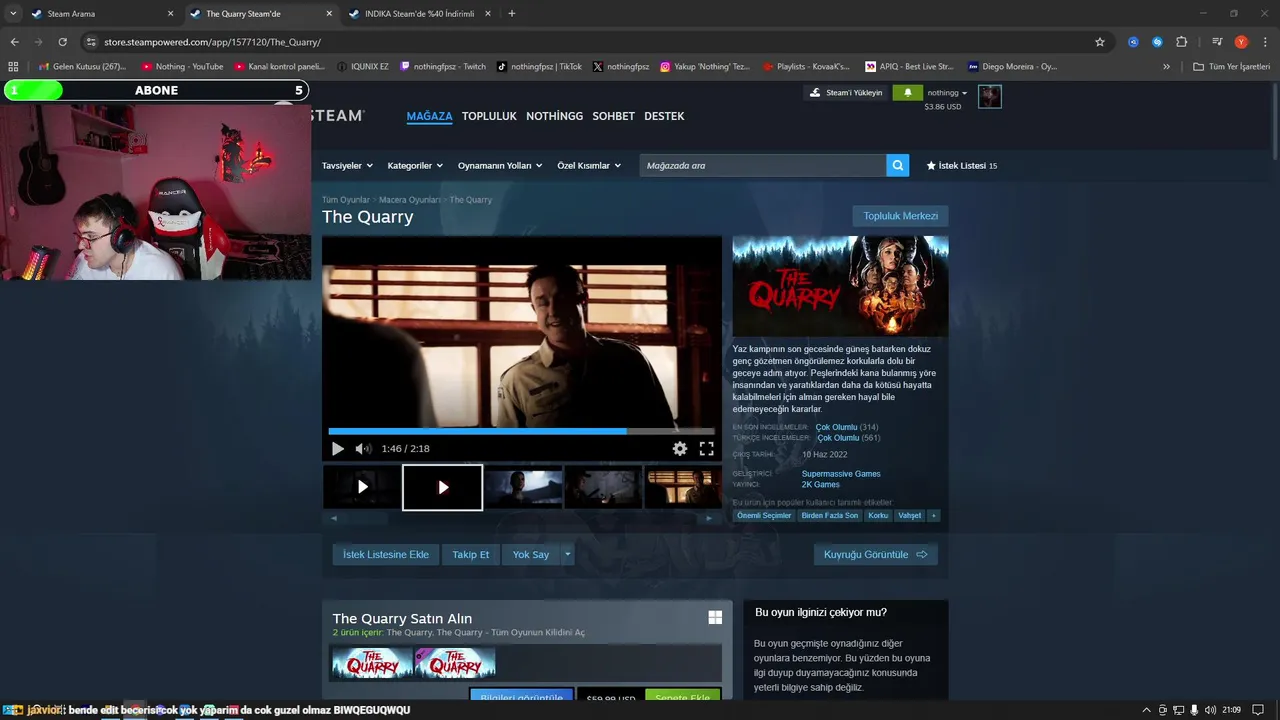Open TOPLULUK menu
The height and width of the screenshot is (720, 1280).
click(x=489, y=116)
